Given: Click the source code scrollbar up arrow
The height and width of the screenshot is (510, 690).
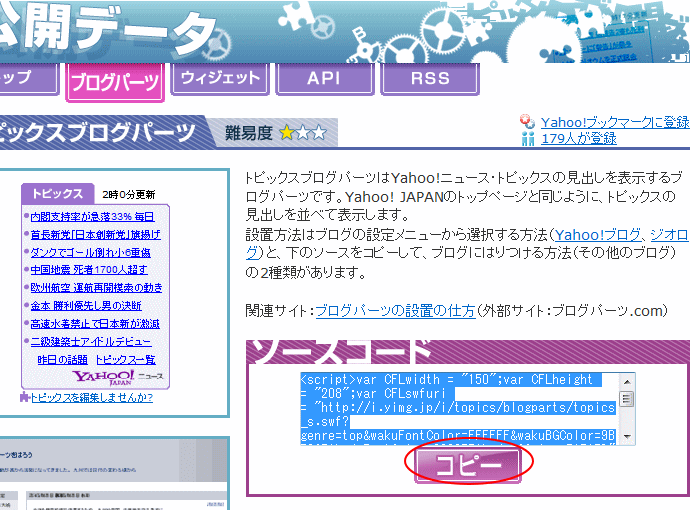Looking at the screenshot, I should pos(627,382).
